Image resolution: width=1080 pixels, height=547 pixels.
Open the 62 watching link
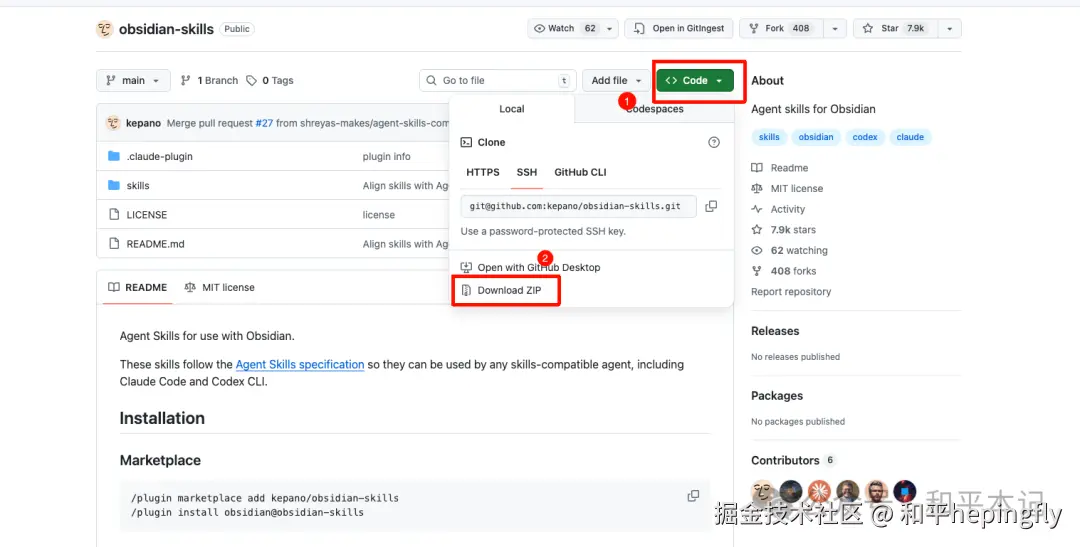tap(790, 251)
